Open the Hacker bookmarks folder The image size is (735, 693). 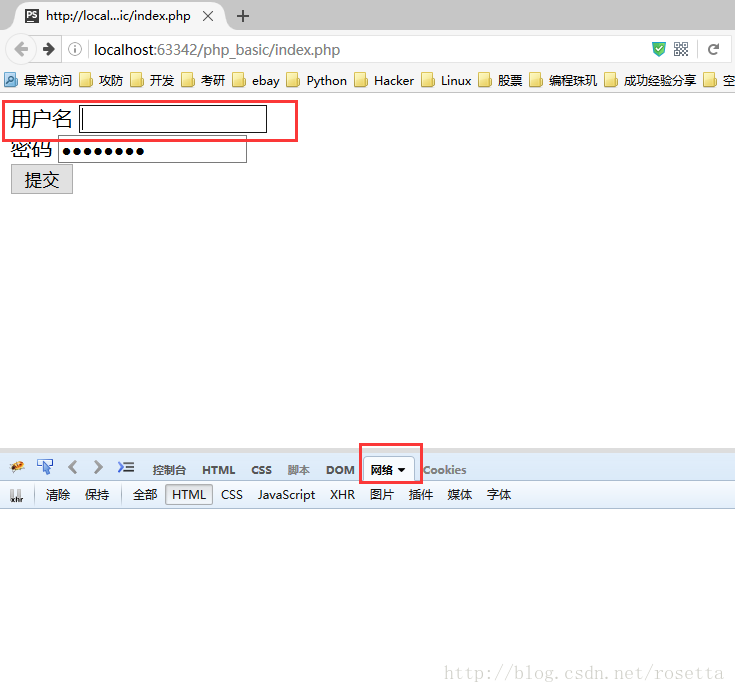384,80
